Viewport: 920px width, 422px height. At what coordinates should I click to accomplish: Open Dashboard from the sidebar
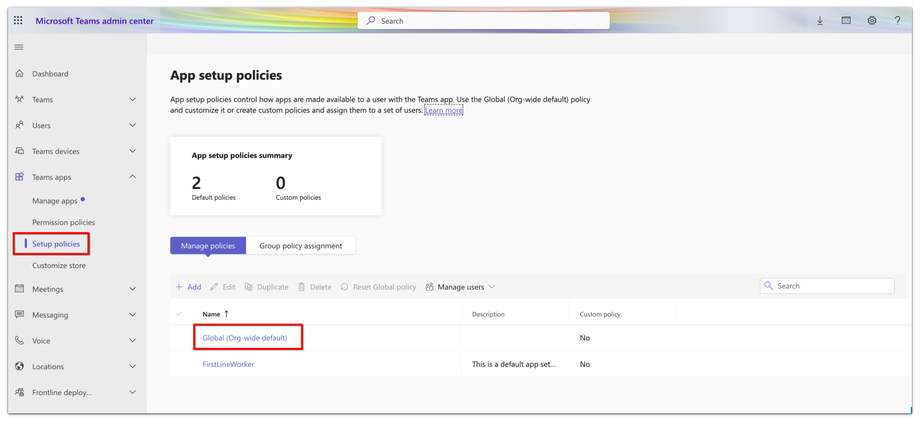[50, 74]
